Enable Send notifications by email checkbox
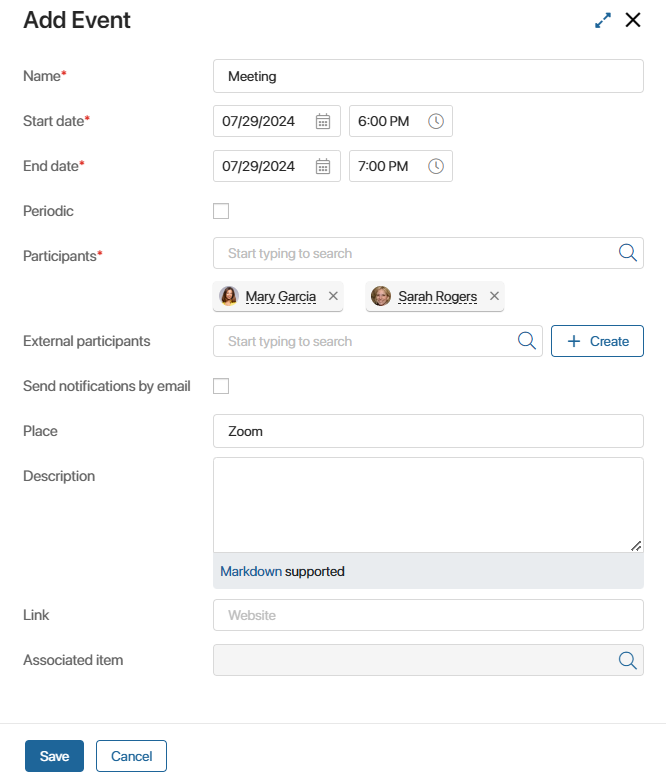Screen dimensions: 666x782 [221, 386]
